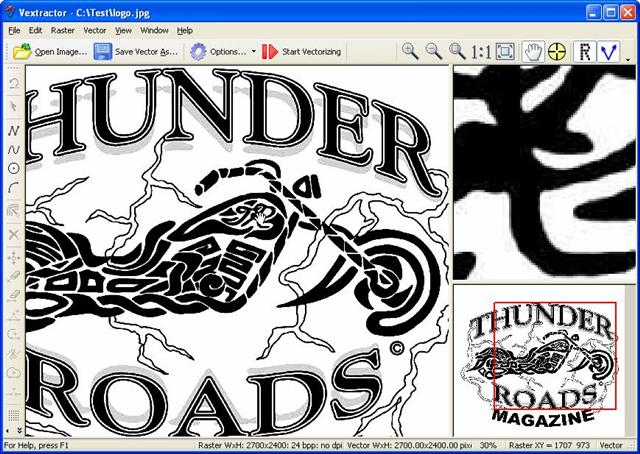Click the move nodes crosshair tool
This screenshot has width=640, height=454.
14,258
